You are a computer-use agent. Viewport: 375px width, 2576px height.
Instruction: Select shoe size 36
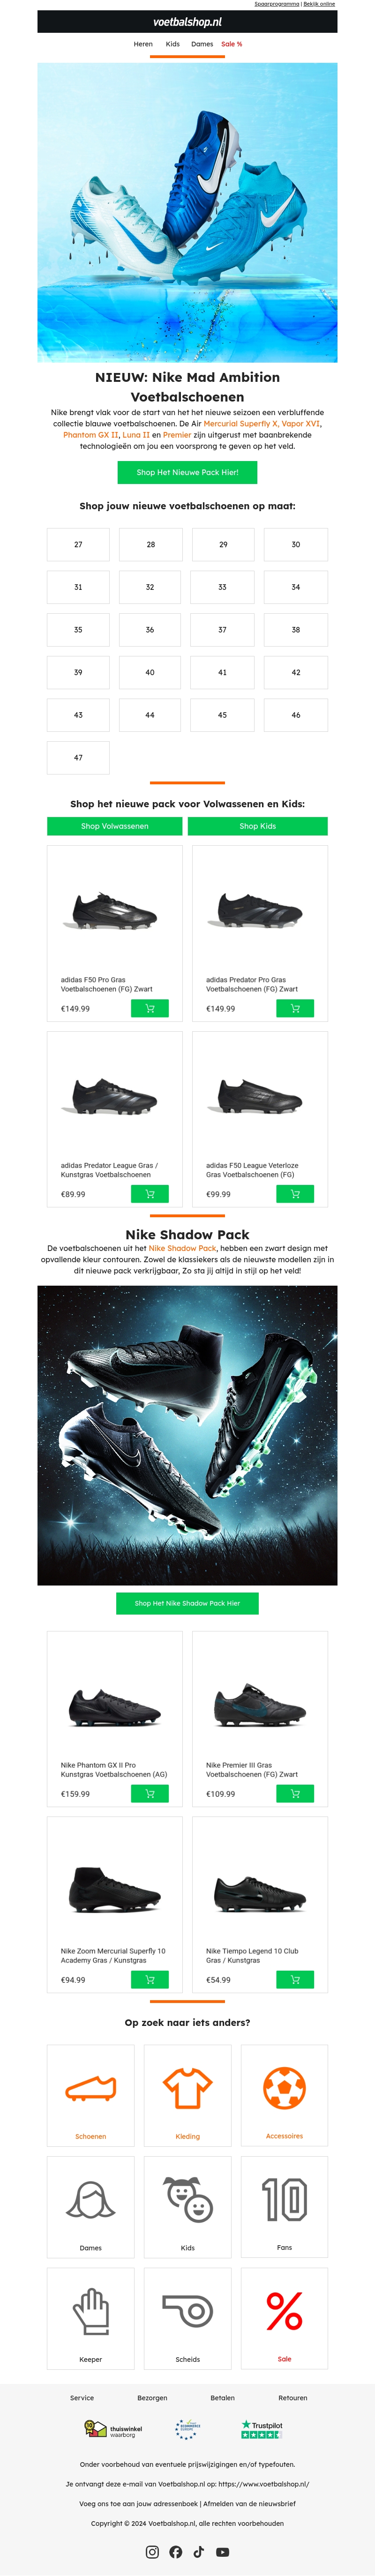[150, 630]
